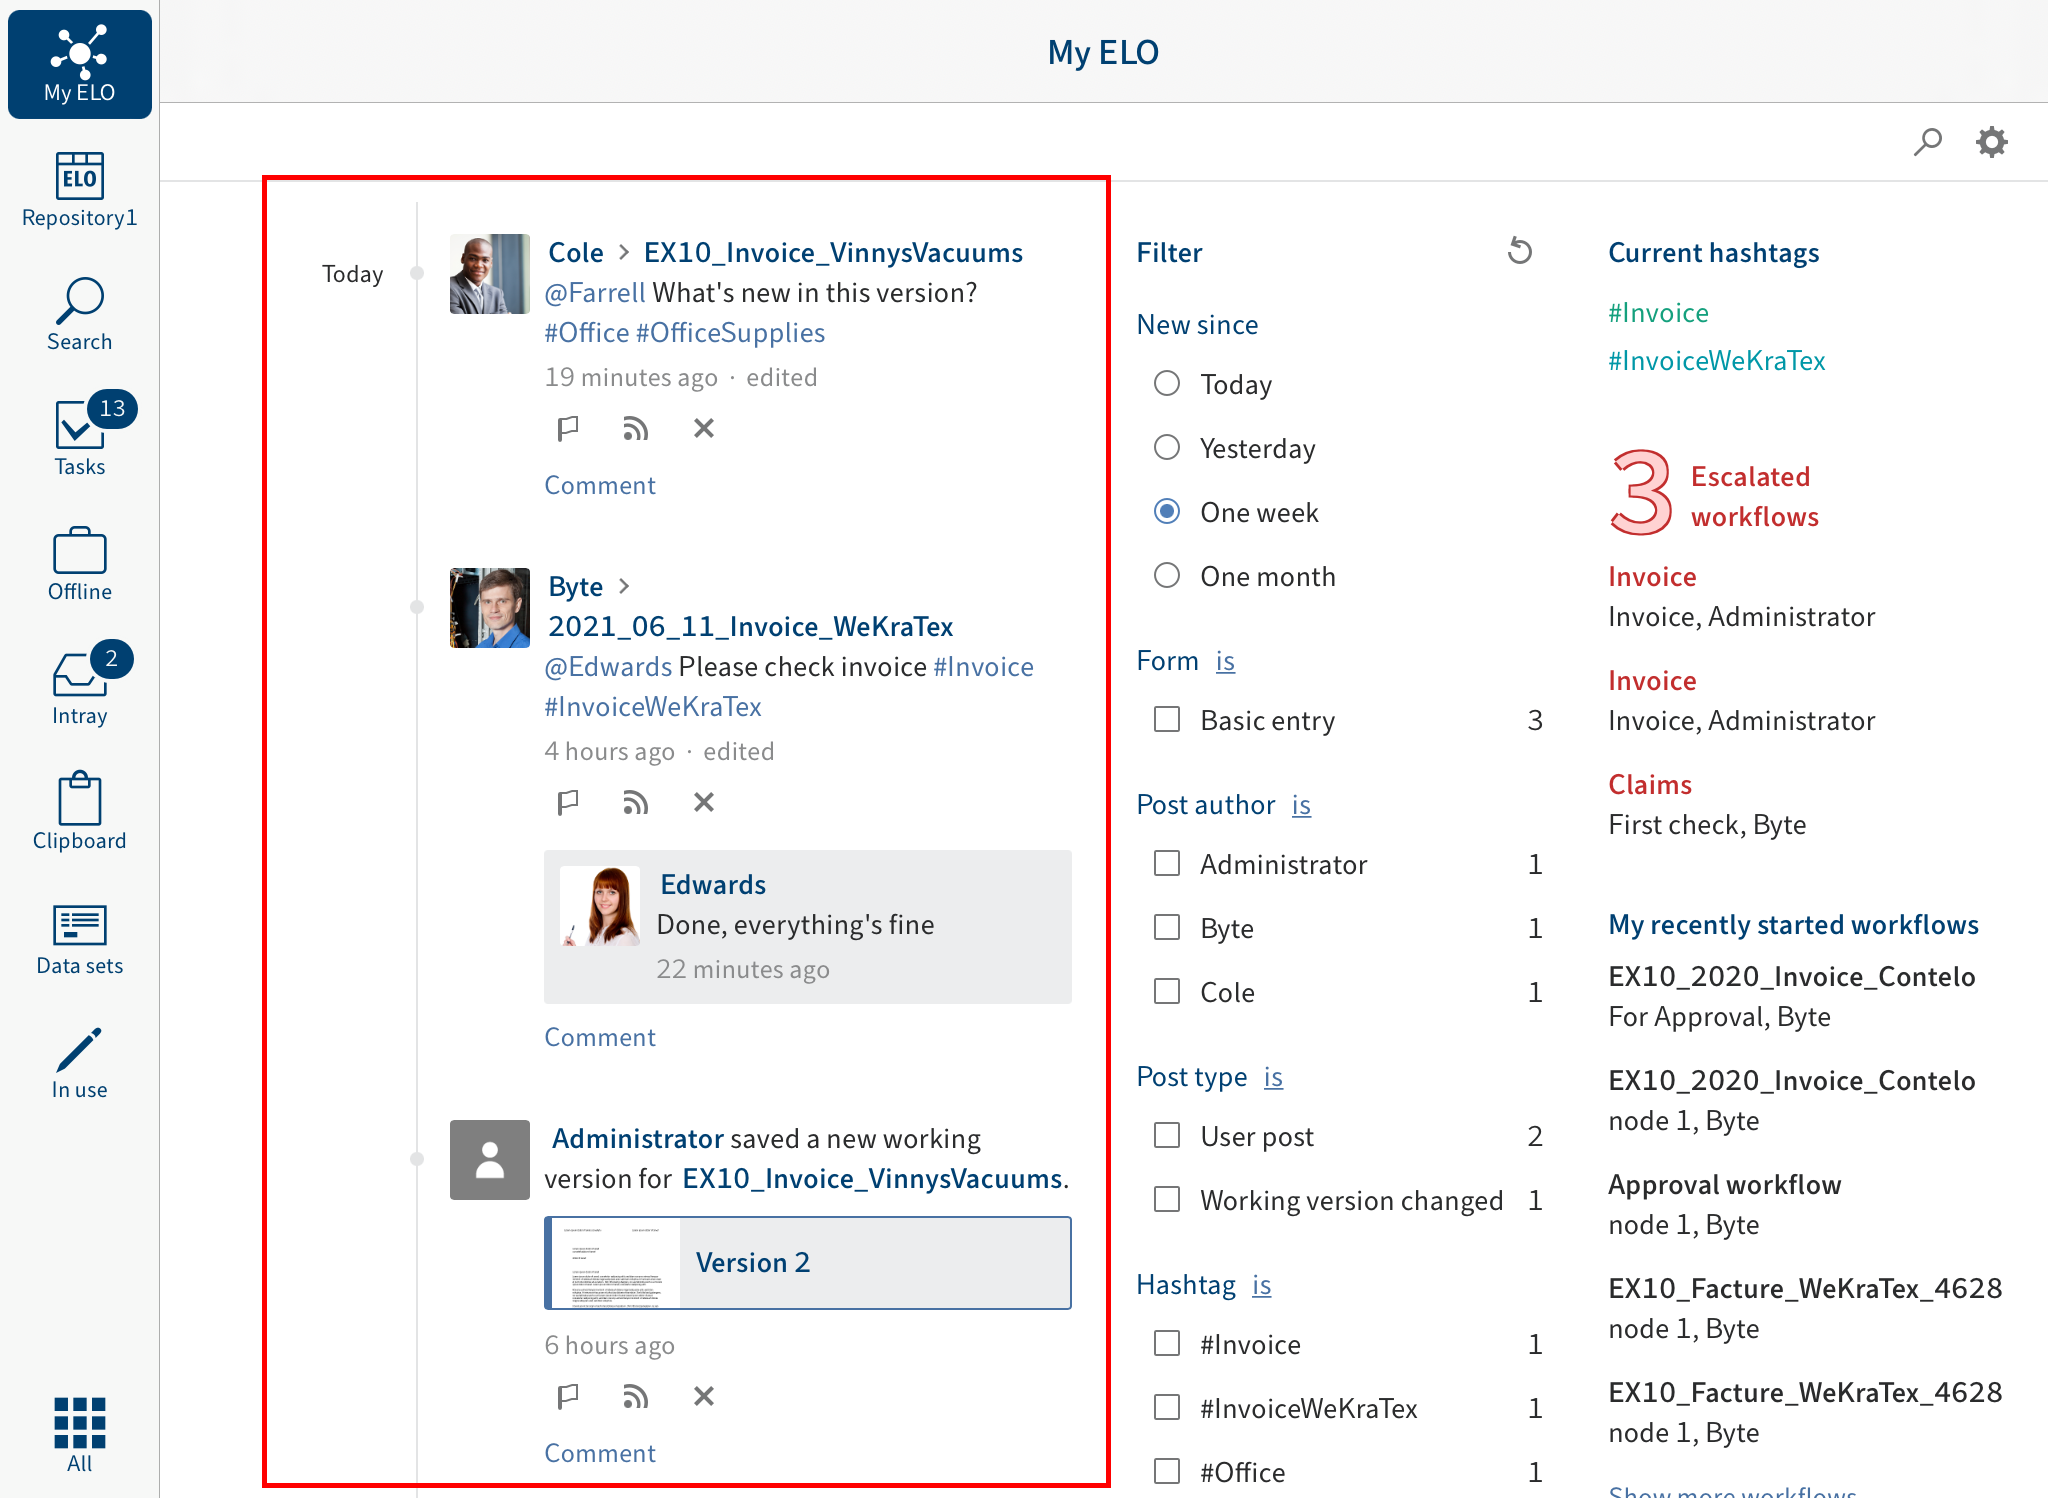The height and width of the screenshot is (1498, 2048).
Task: Click Comment under the Version 2 post
Action: tap(600, 1454)
